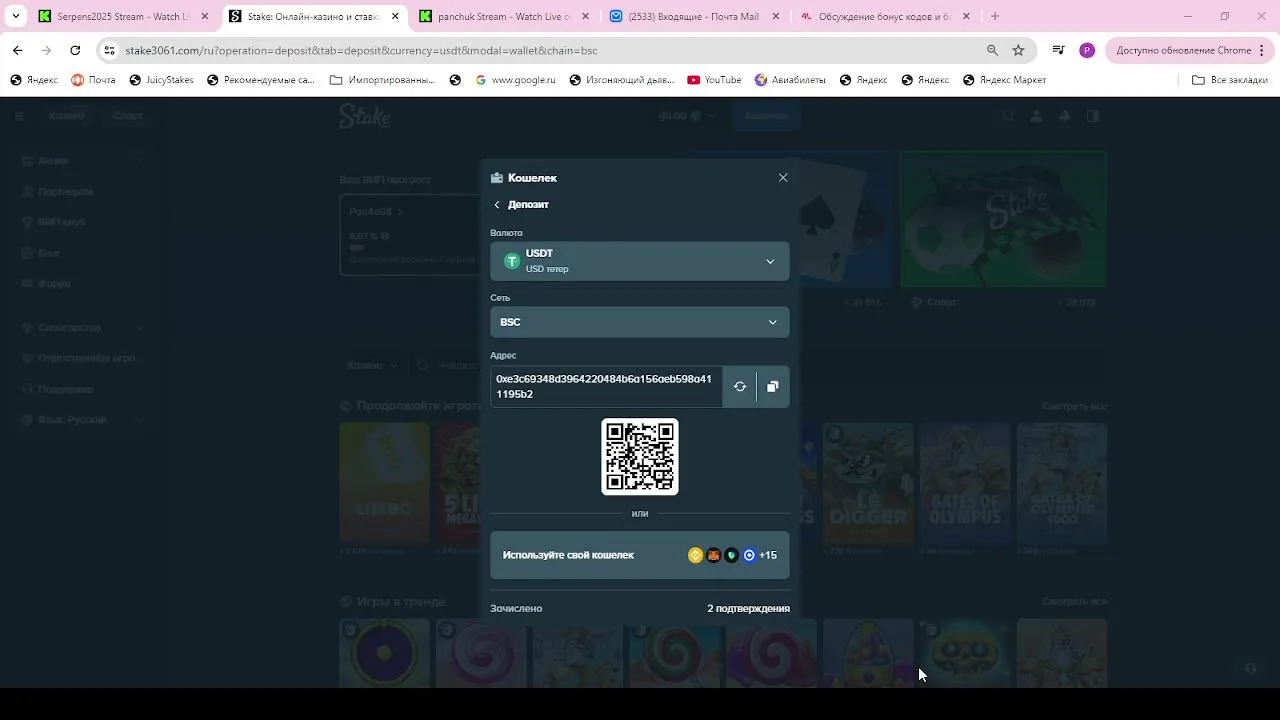
Task: Close the wallet modal with the X
Action: tap(783, 178)
